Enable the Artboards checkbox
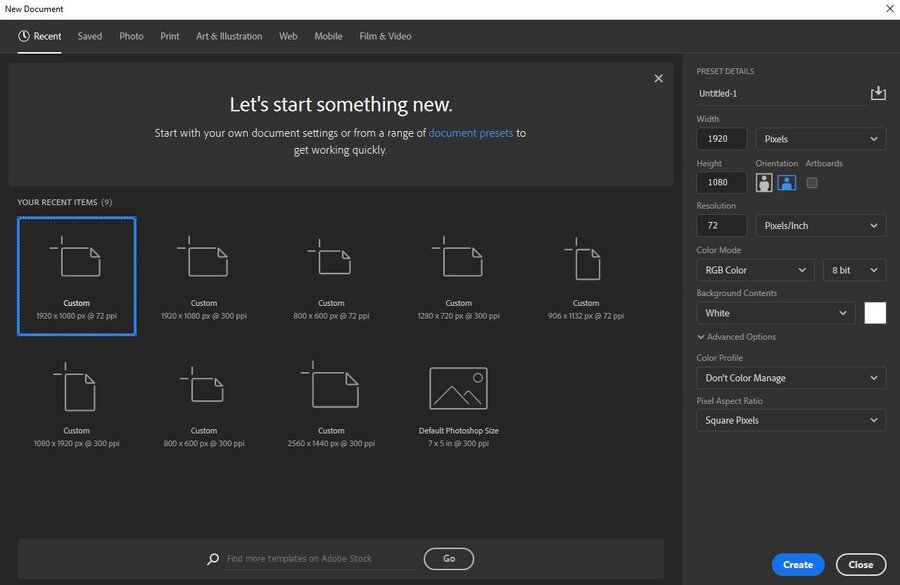 click(x=812, y=183)
